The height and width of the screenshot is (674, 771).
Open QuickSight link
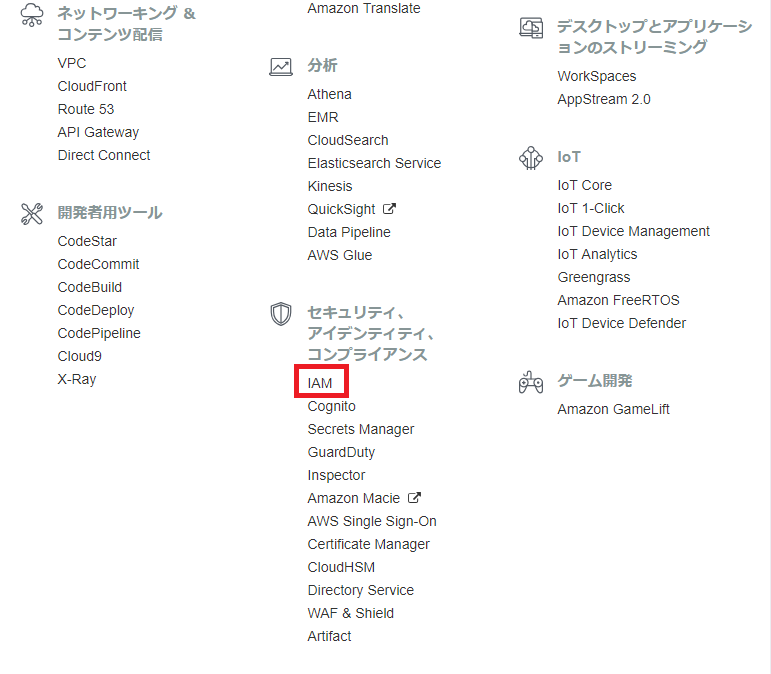point(341,209)
